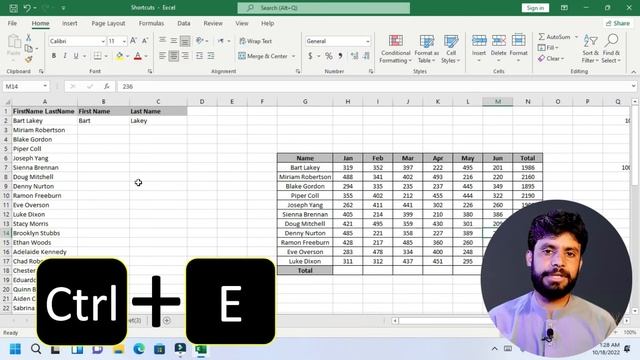Open Windows Start menu
Viewport: 640px width, 360px height.
click(x=15, y=349)
